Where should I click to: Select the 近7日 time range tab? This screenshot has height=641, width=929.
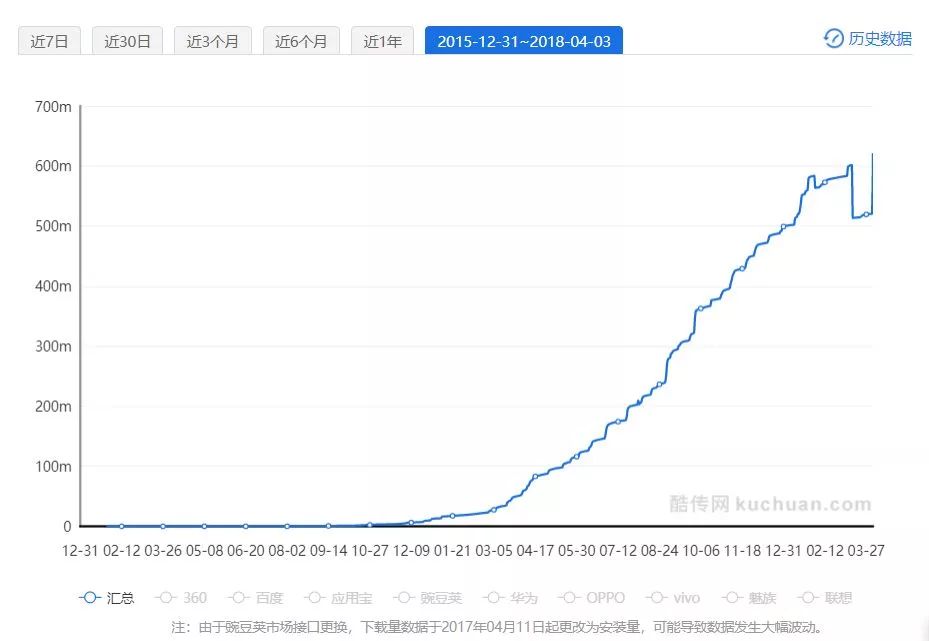[x=50, y=41]
